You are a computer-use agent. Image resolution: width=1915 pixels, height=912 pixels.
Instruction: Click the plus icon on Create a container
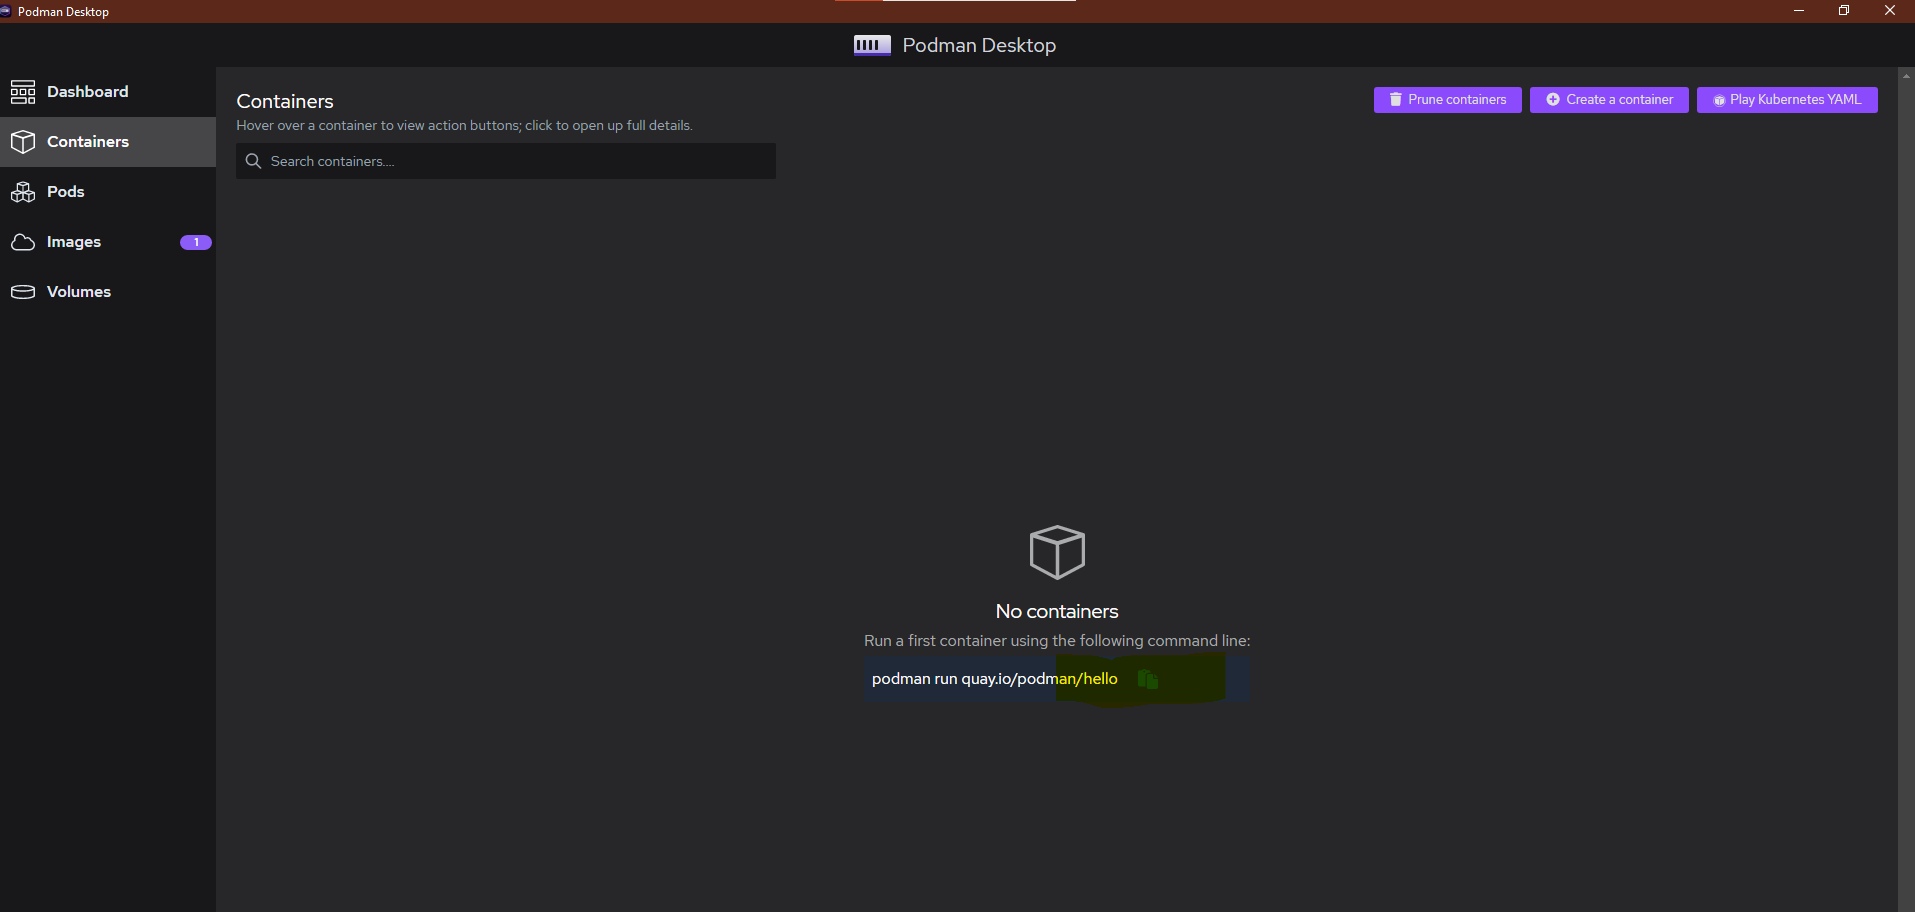[x=1552, y=99]
